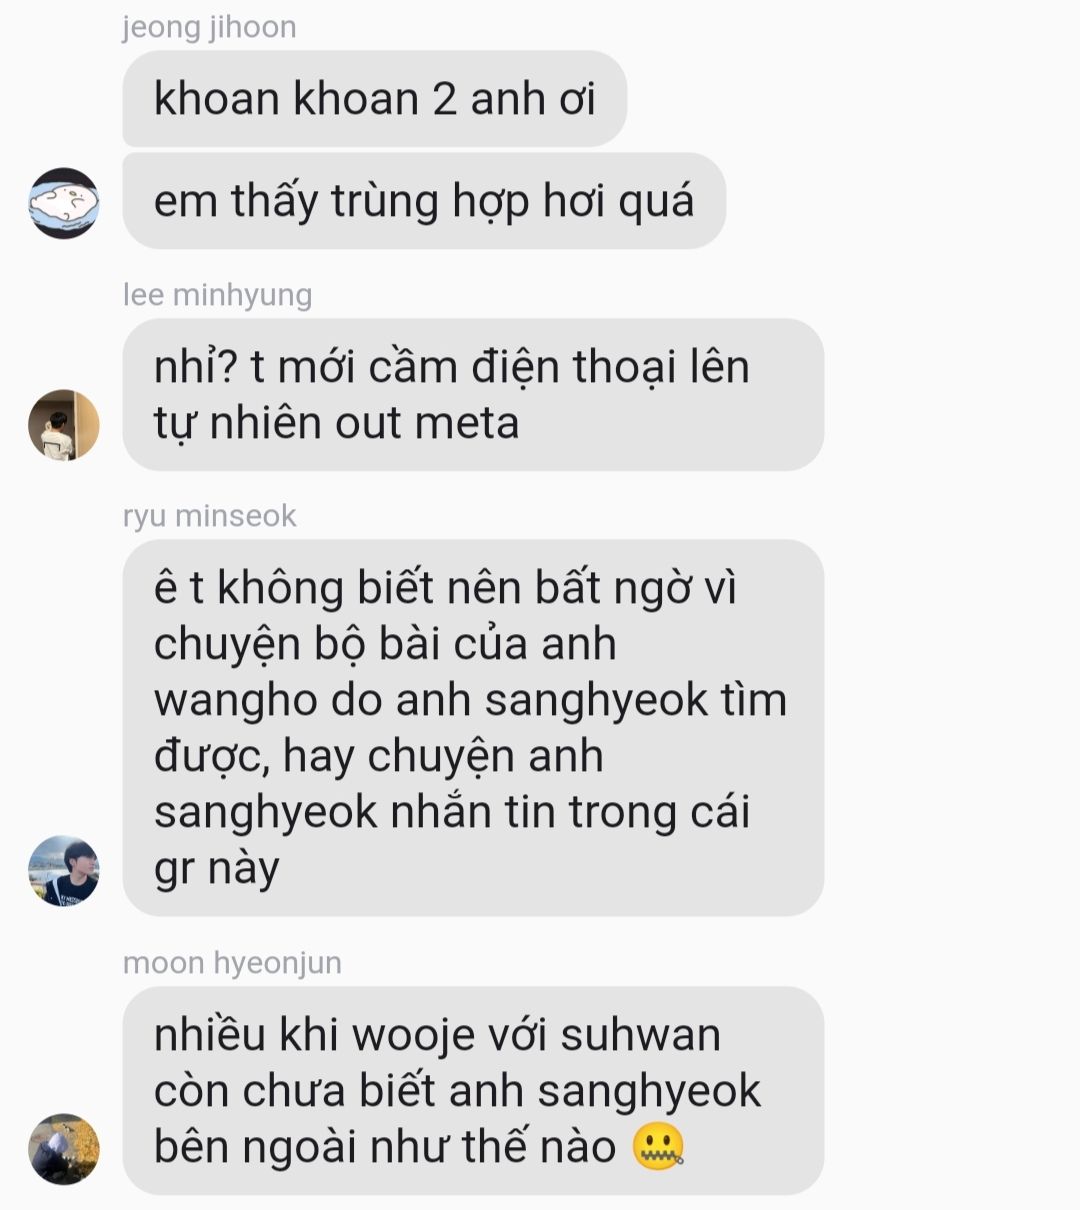Tap ryu minseok's long message bubble
Viewport: 1080px width, 1210px height.
(473, 728)
